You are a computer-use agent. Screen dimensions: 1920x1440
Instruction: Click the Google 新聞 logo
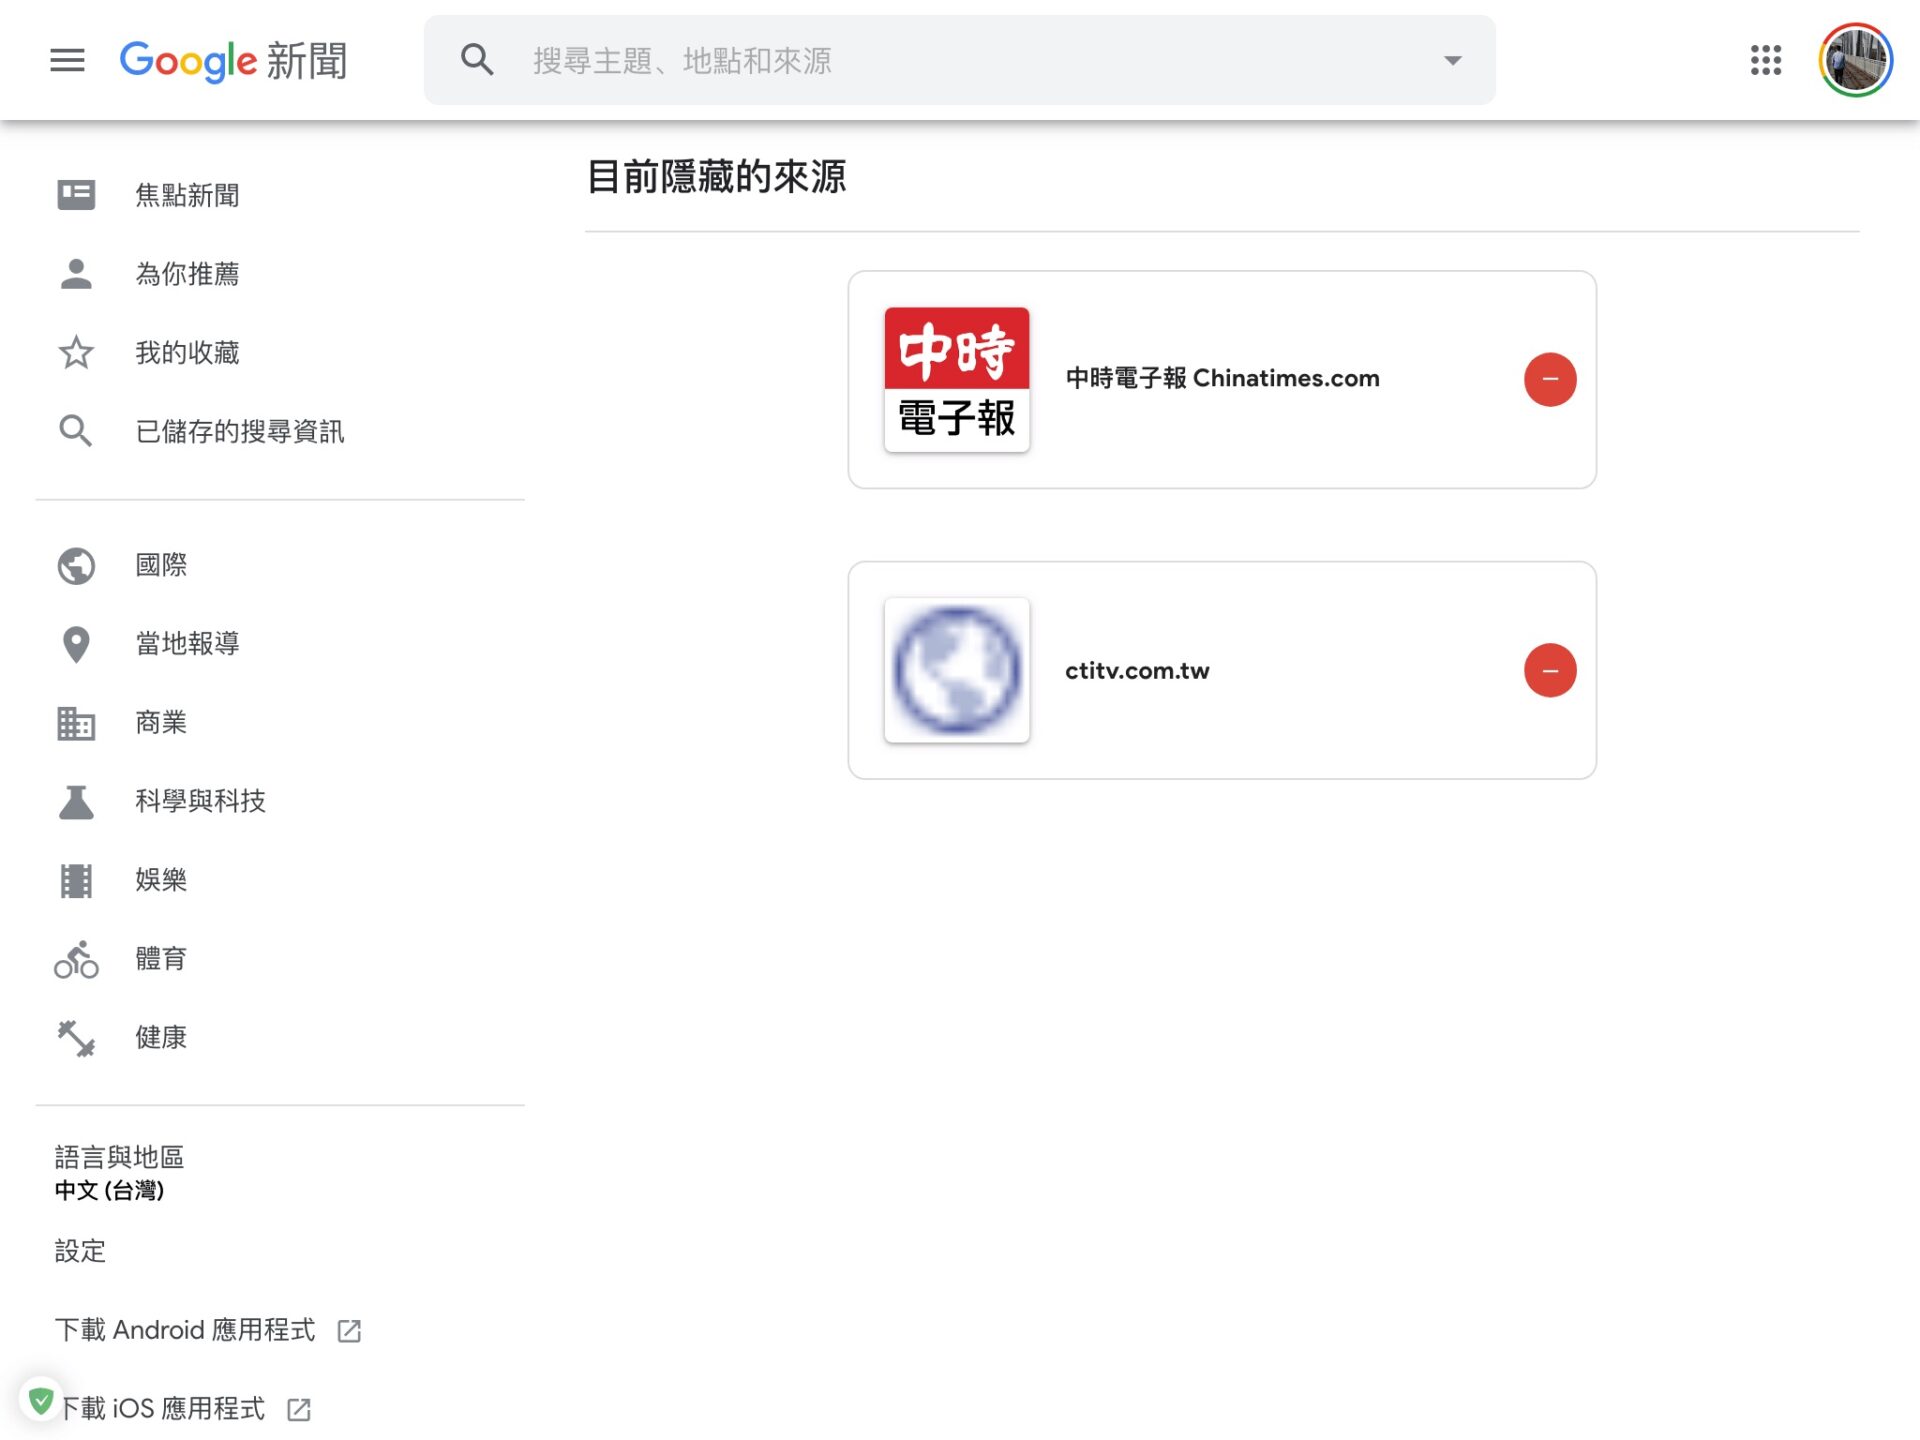coord(233,60)
